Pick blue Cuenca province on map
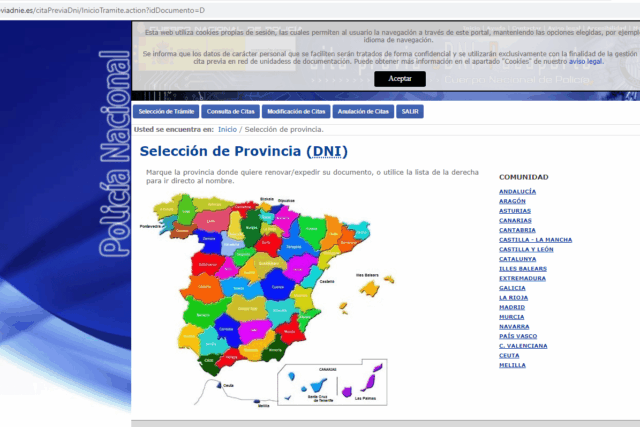Screen dimensions: 640x427 coord(277,285)
